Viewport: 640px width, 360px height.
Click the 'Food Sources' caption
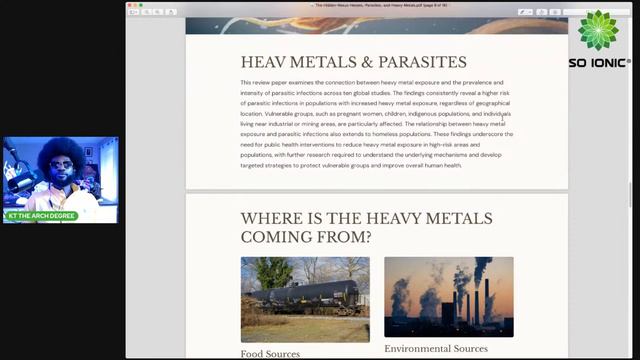(x=270, y=354)
